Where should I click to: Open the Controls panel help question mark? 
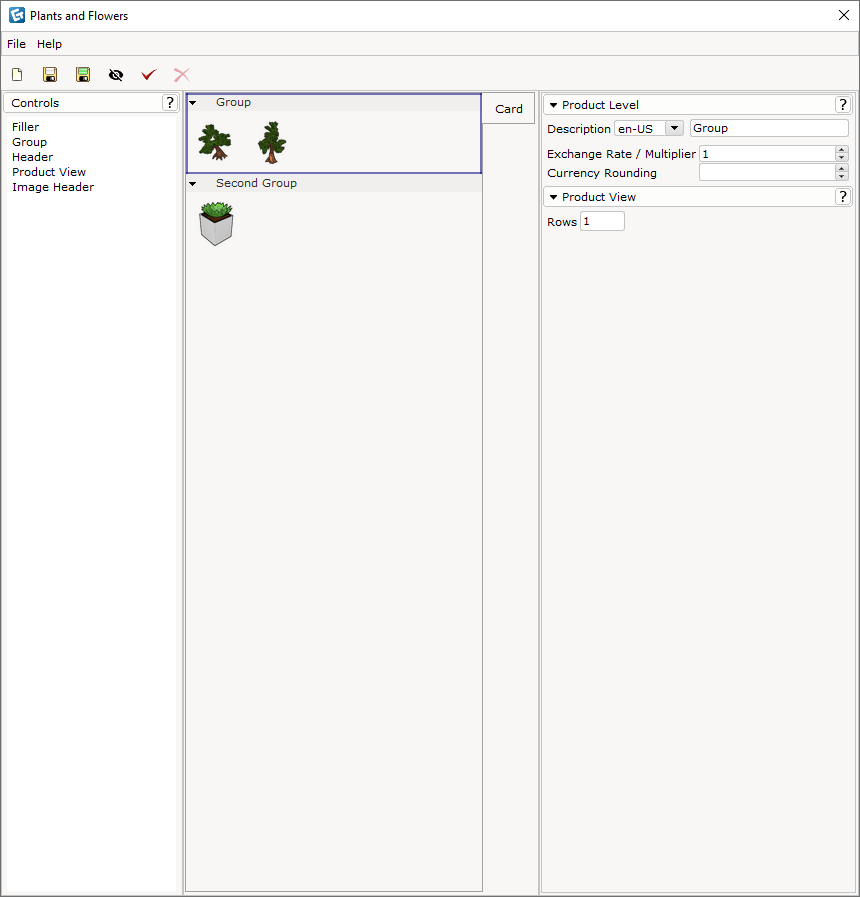169,102
